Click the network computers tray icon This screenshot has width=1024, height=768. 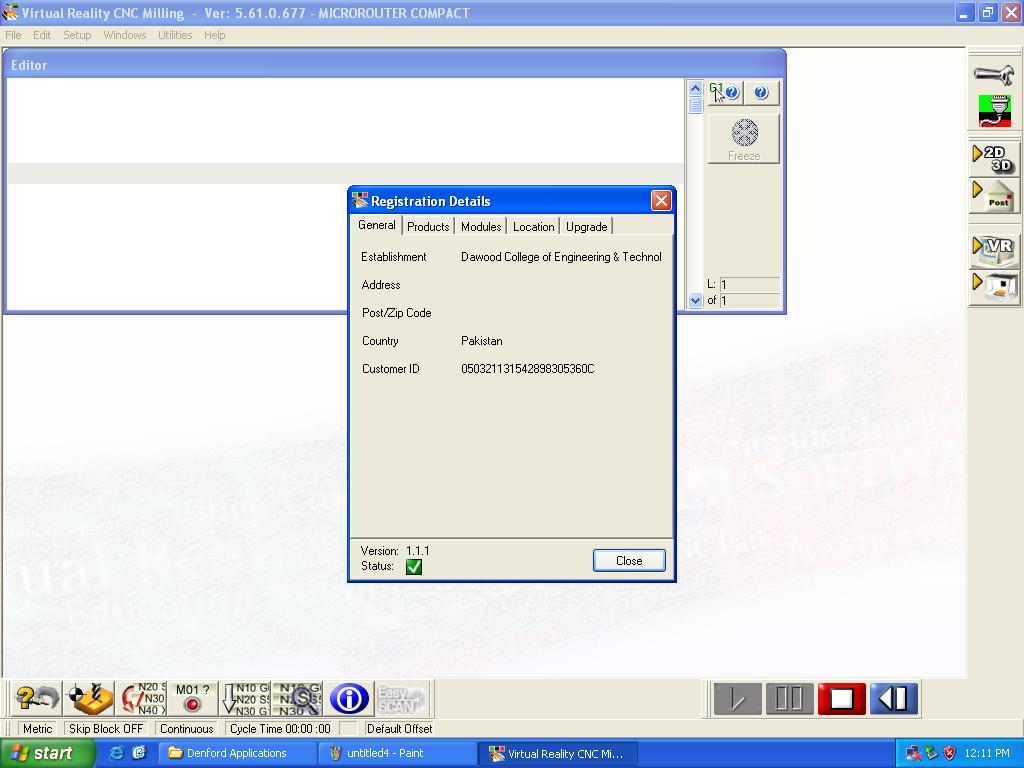pos(913,754)
